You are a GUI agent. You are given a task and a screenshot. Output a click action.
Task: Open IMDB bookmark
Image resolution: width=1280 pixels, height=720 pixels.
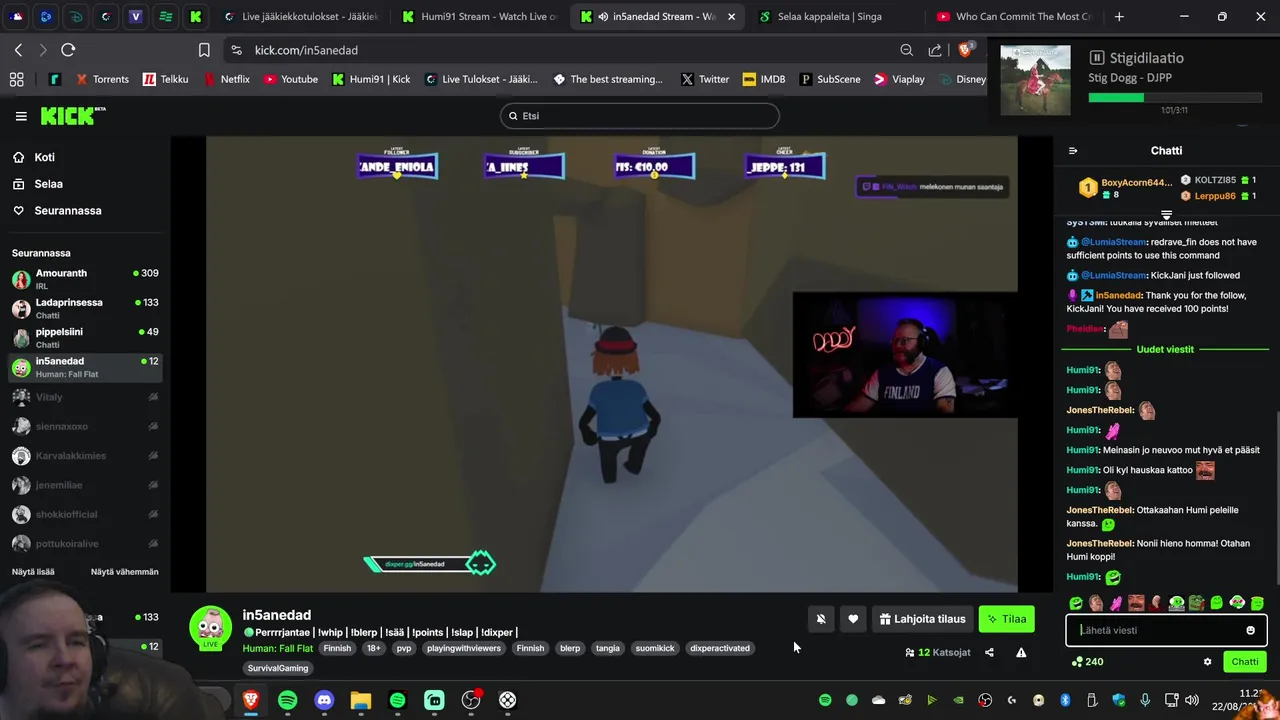tap(764, 79)
